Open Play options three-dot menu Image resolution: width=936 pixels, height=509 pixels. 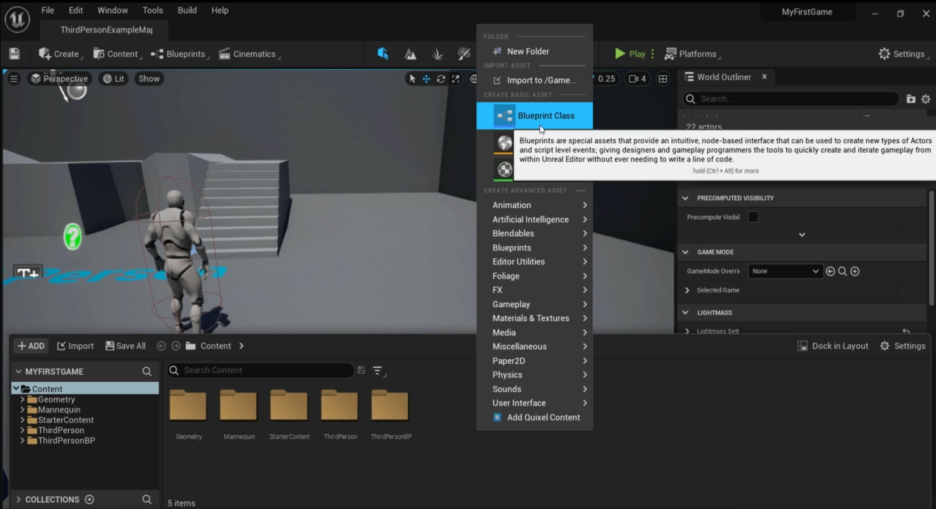[x=652, y=54]
